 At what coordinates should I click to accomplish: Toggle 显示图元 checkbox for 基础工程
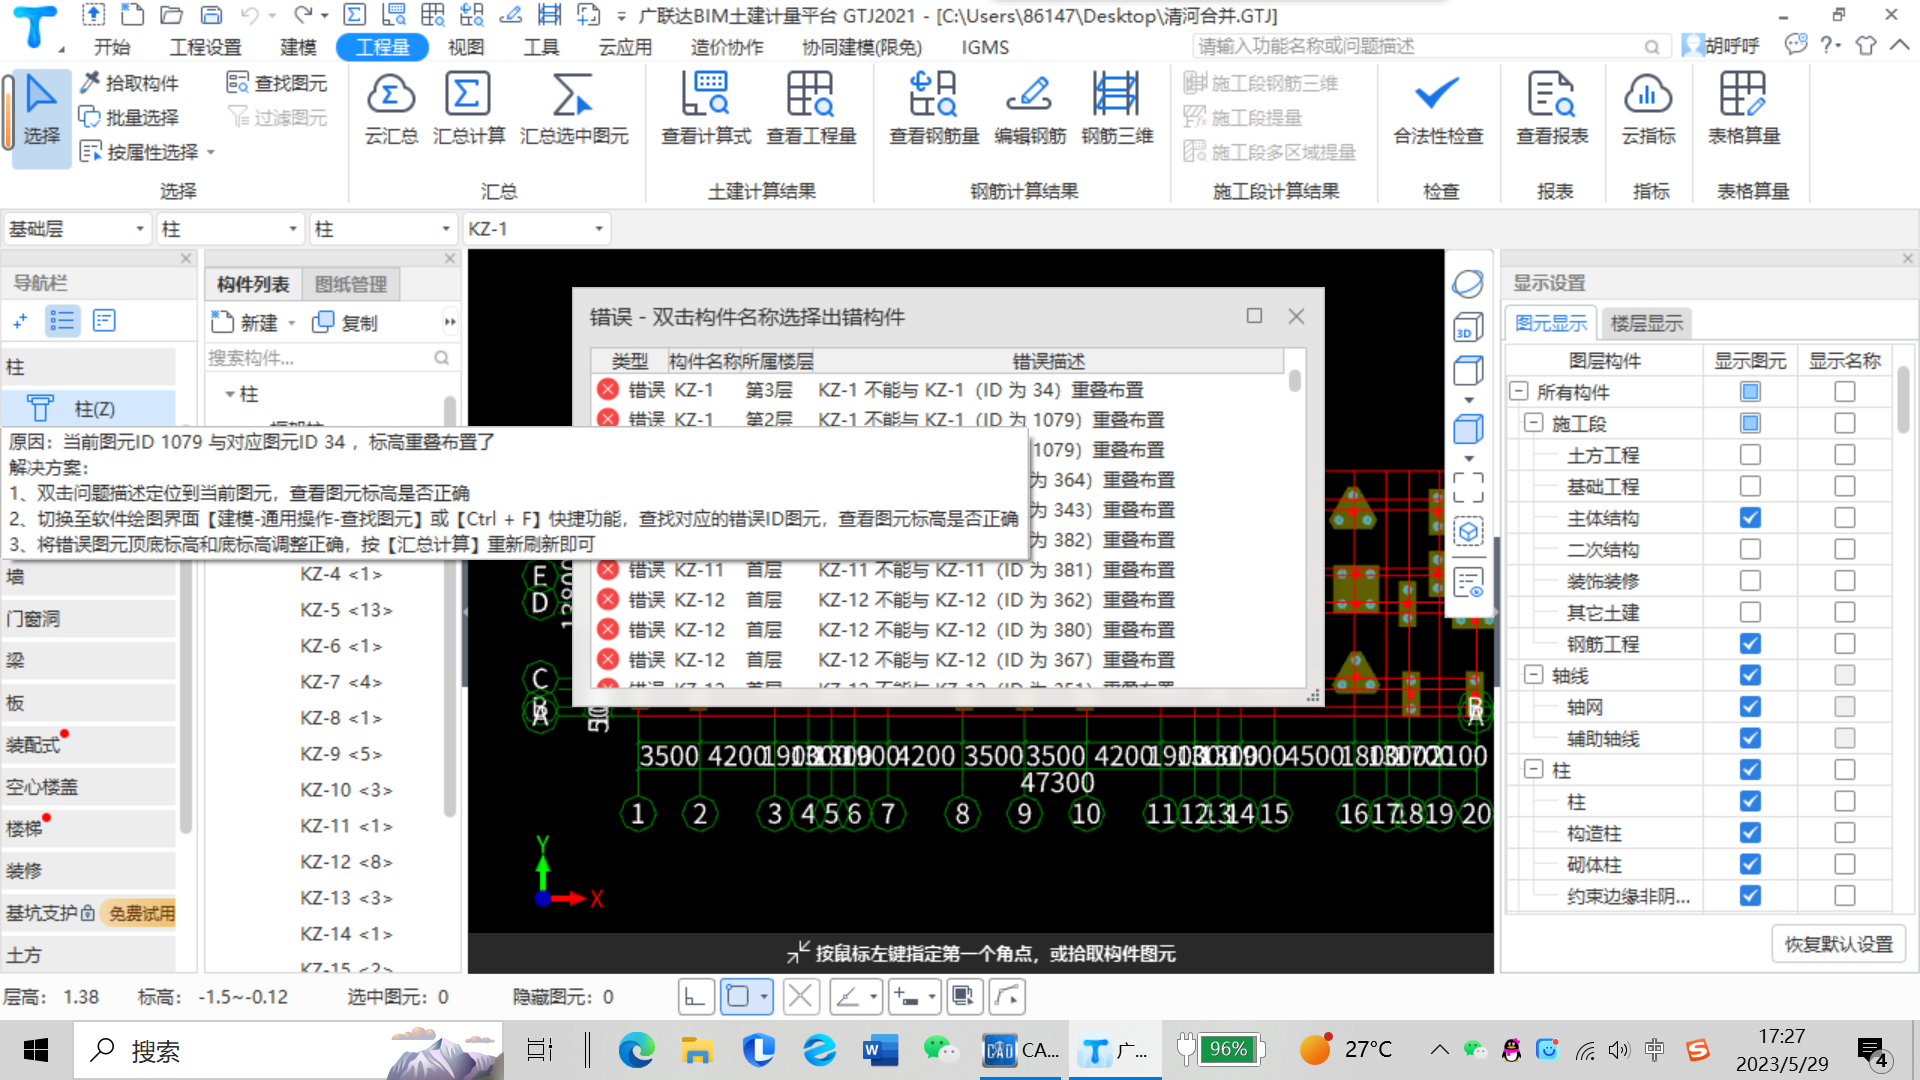coord(1750,486)
